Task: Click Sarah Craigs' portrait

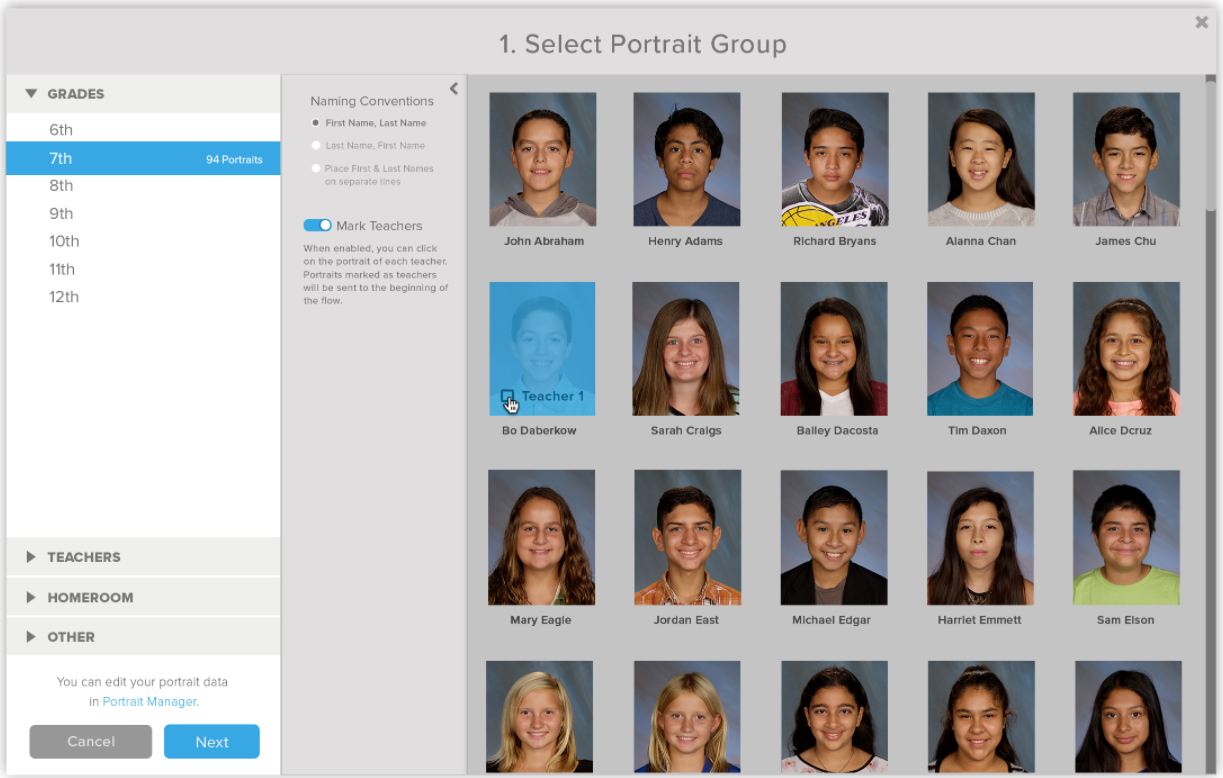Action: coord(686,348)
